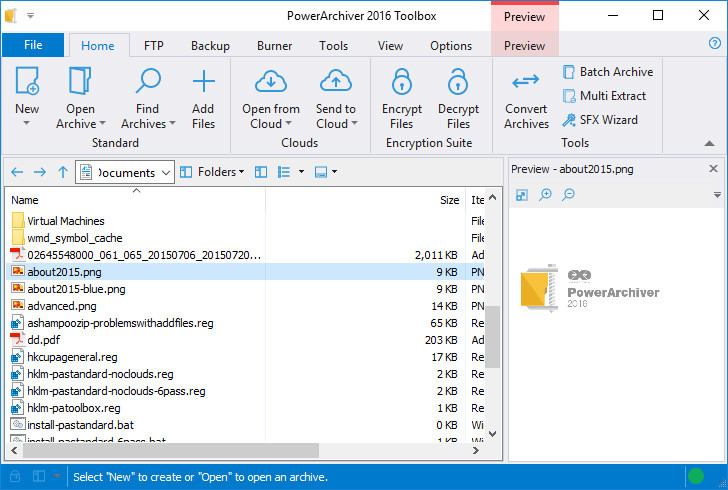Image resolution: width=728 pixels, height=490 pixels.
Task: Click Decrypt Files open-lock icon
Action: point(458,81)
